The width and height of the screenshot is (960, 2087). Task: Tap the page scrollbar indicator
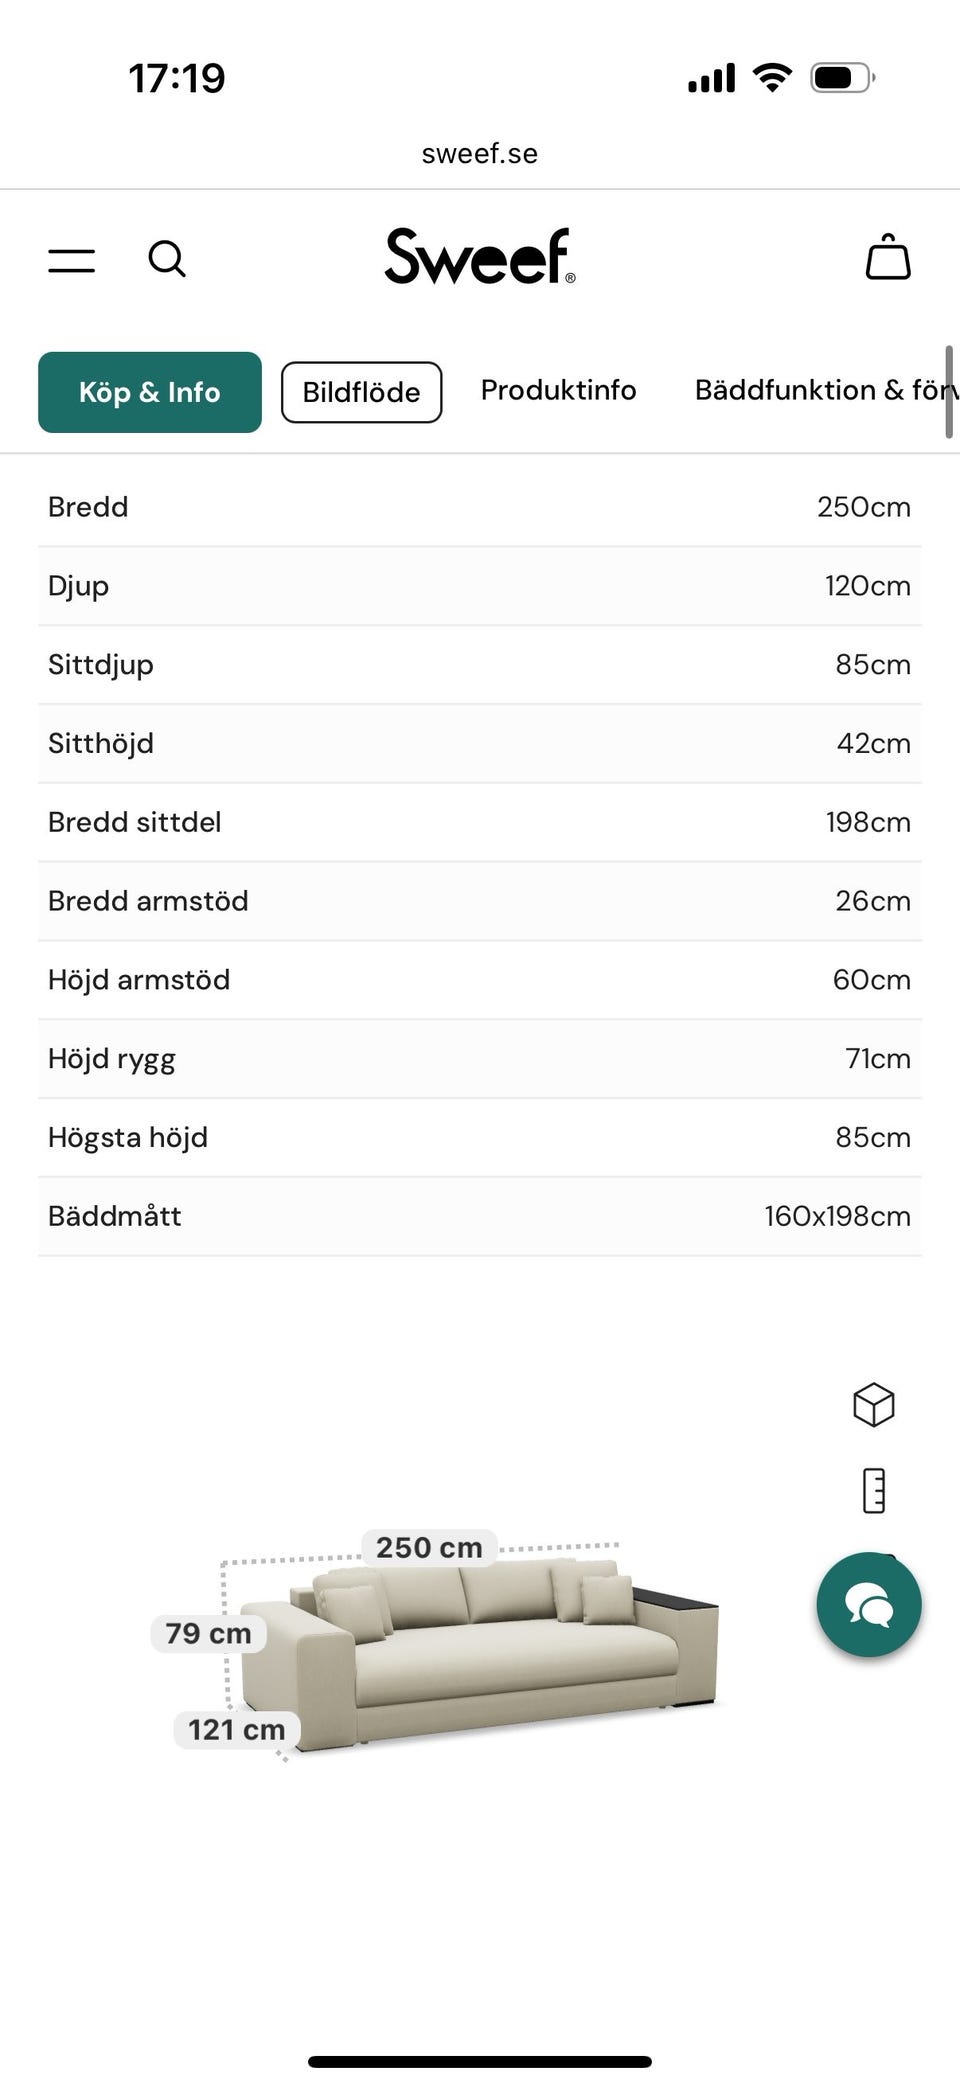pos(948,392)
